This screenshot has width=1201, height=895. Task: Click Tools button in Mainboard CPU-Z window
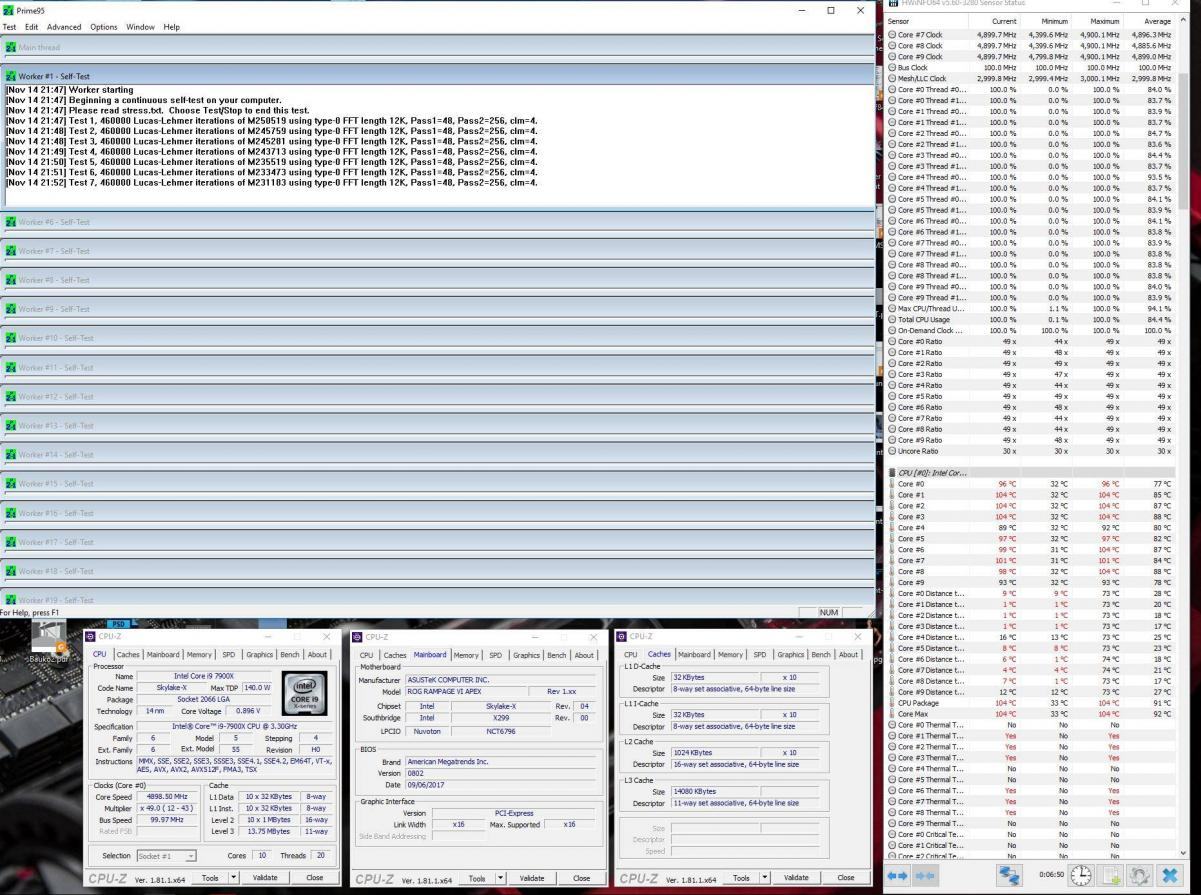[x=475, y=878]
